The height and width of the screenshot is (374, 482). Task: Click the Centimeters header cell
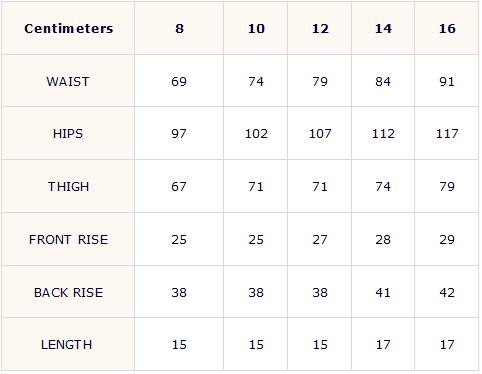coord(69,28)
